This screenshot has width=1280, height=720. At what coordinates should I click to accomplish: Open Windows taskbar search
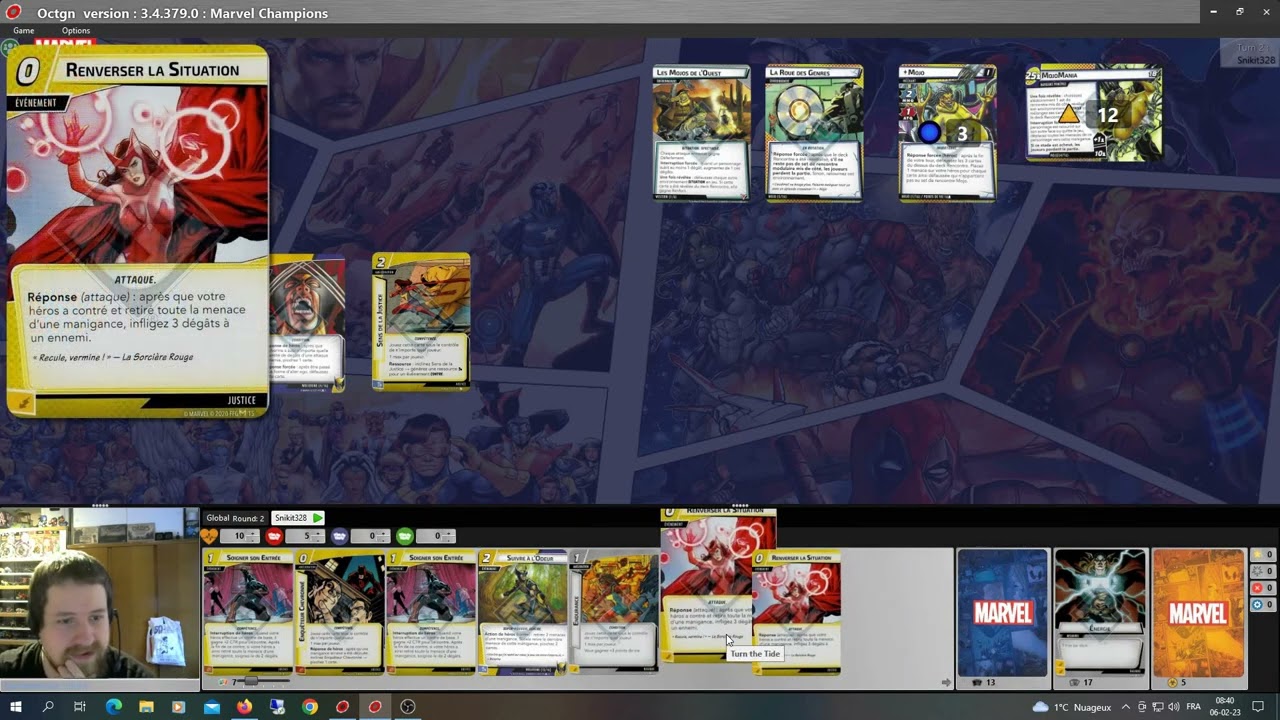[x=48, y=707]
